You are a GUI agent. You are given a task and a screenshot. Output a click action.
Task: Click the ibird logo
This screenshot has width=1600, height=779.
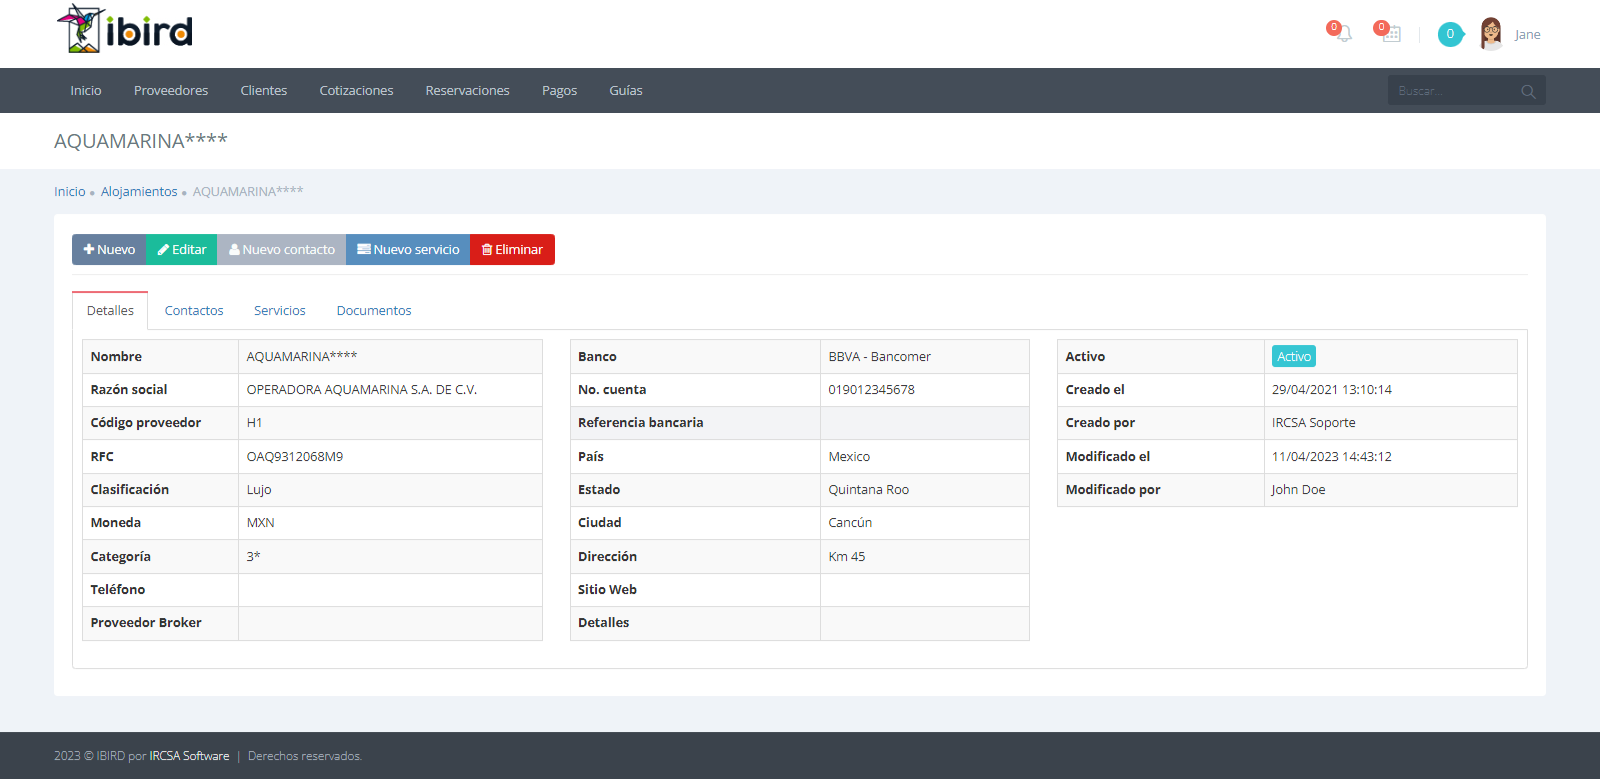(125, 29)
